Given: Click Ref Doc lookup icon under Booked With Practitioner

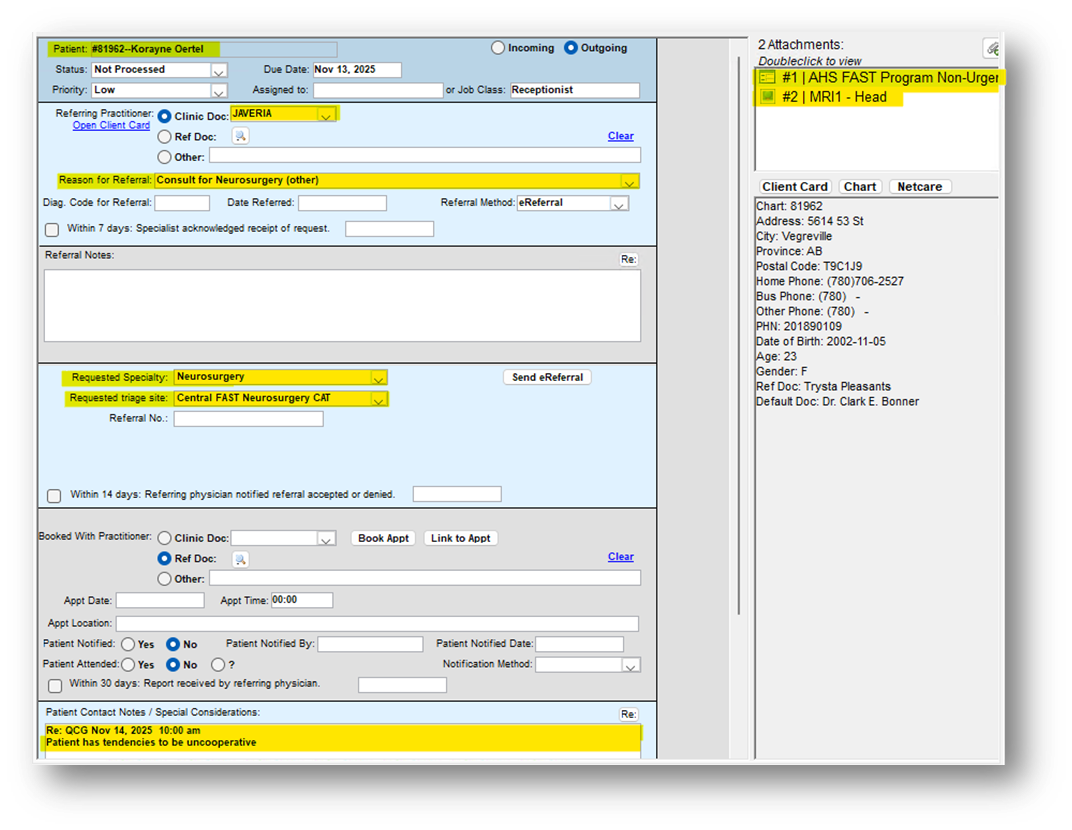Looking at the screenshot, I should tap(240, 559).
